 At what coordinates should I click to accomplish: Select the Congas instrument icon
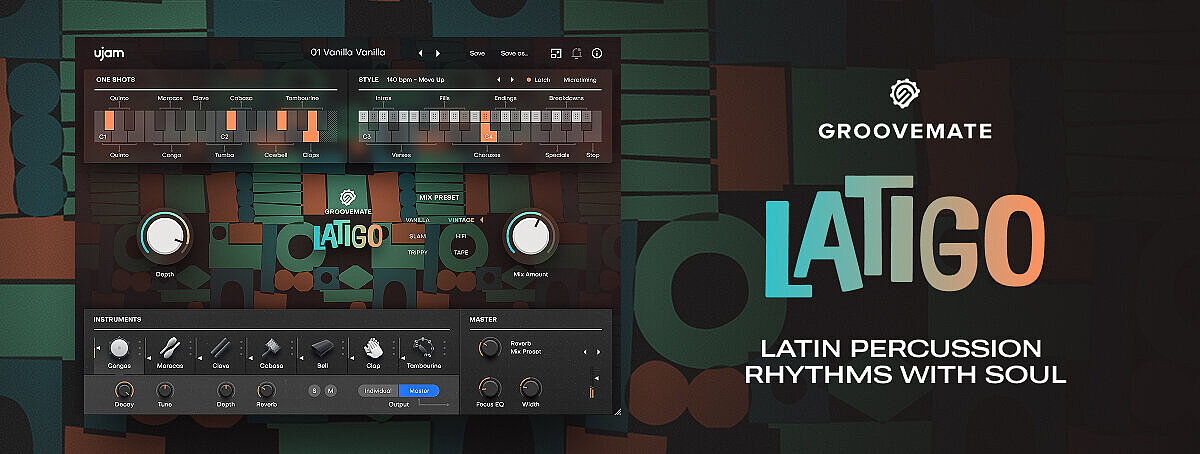click(120, 347)
